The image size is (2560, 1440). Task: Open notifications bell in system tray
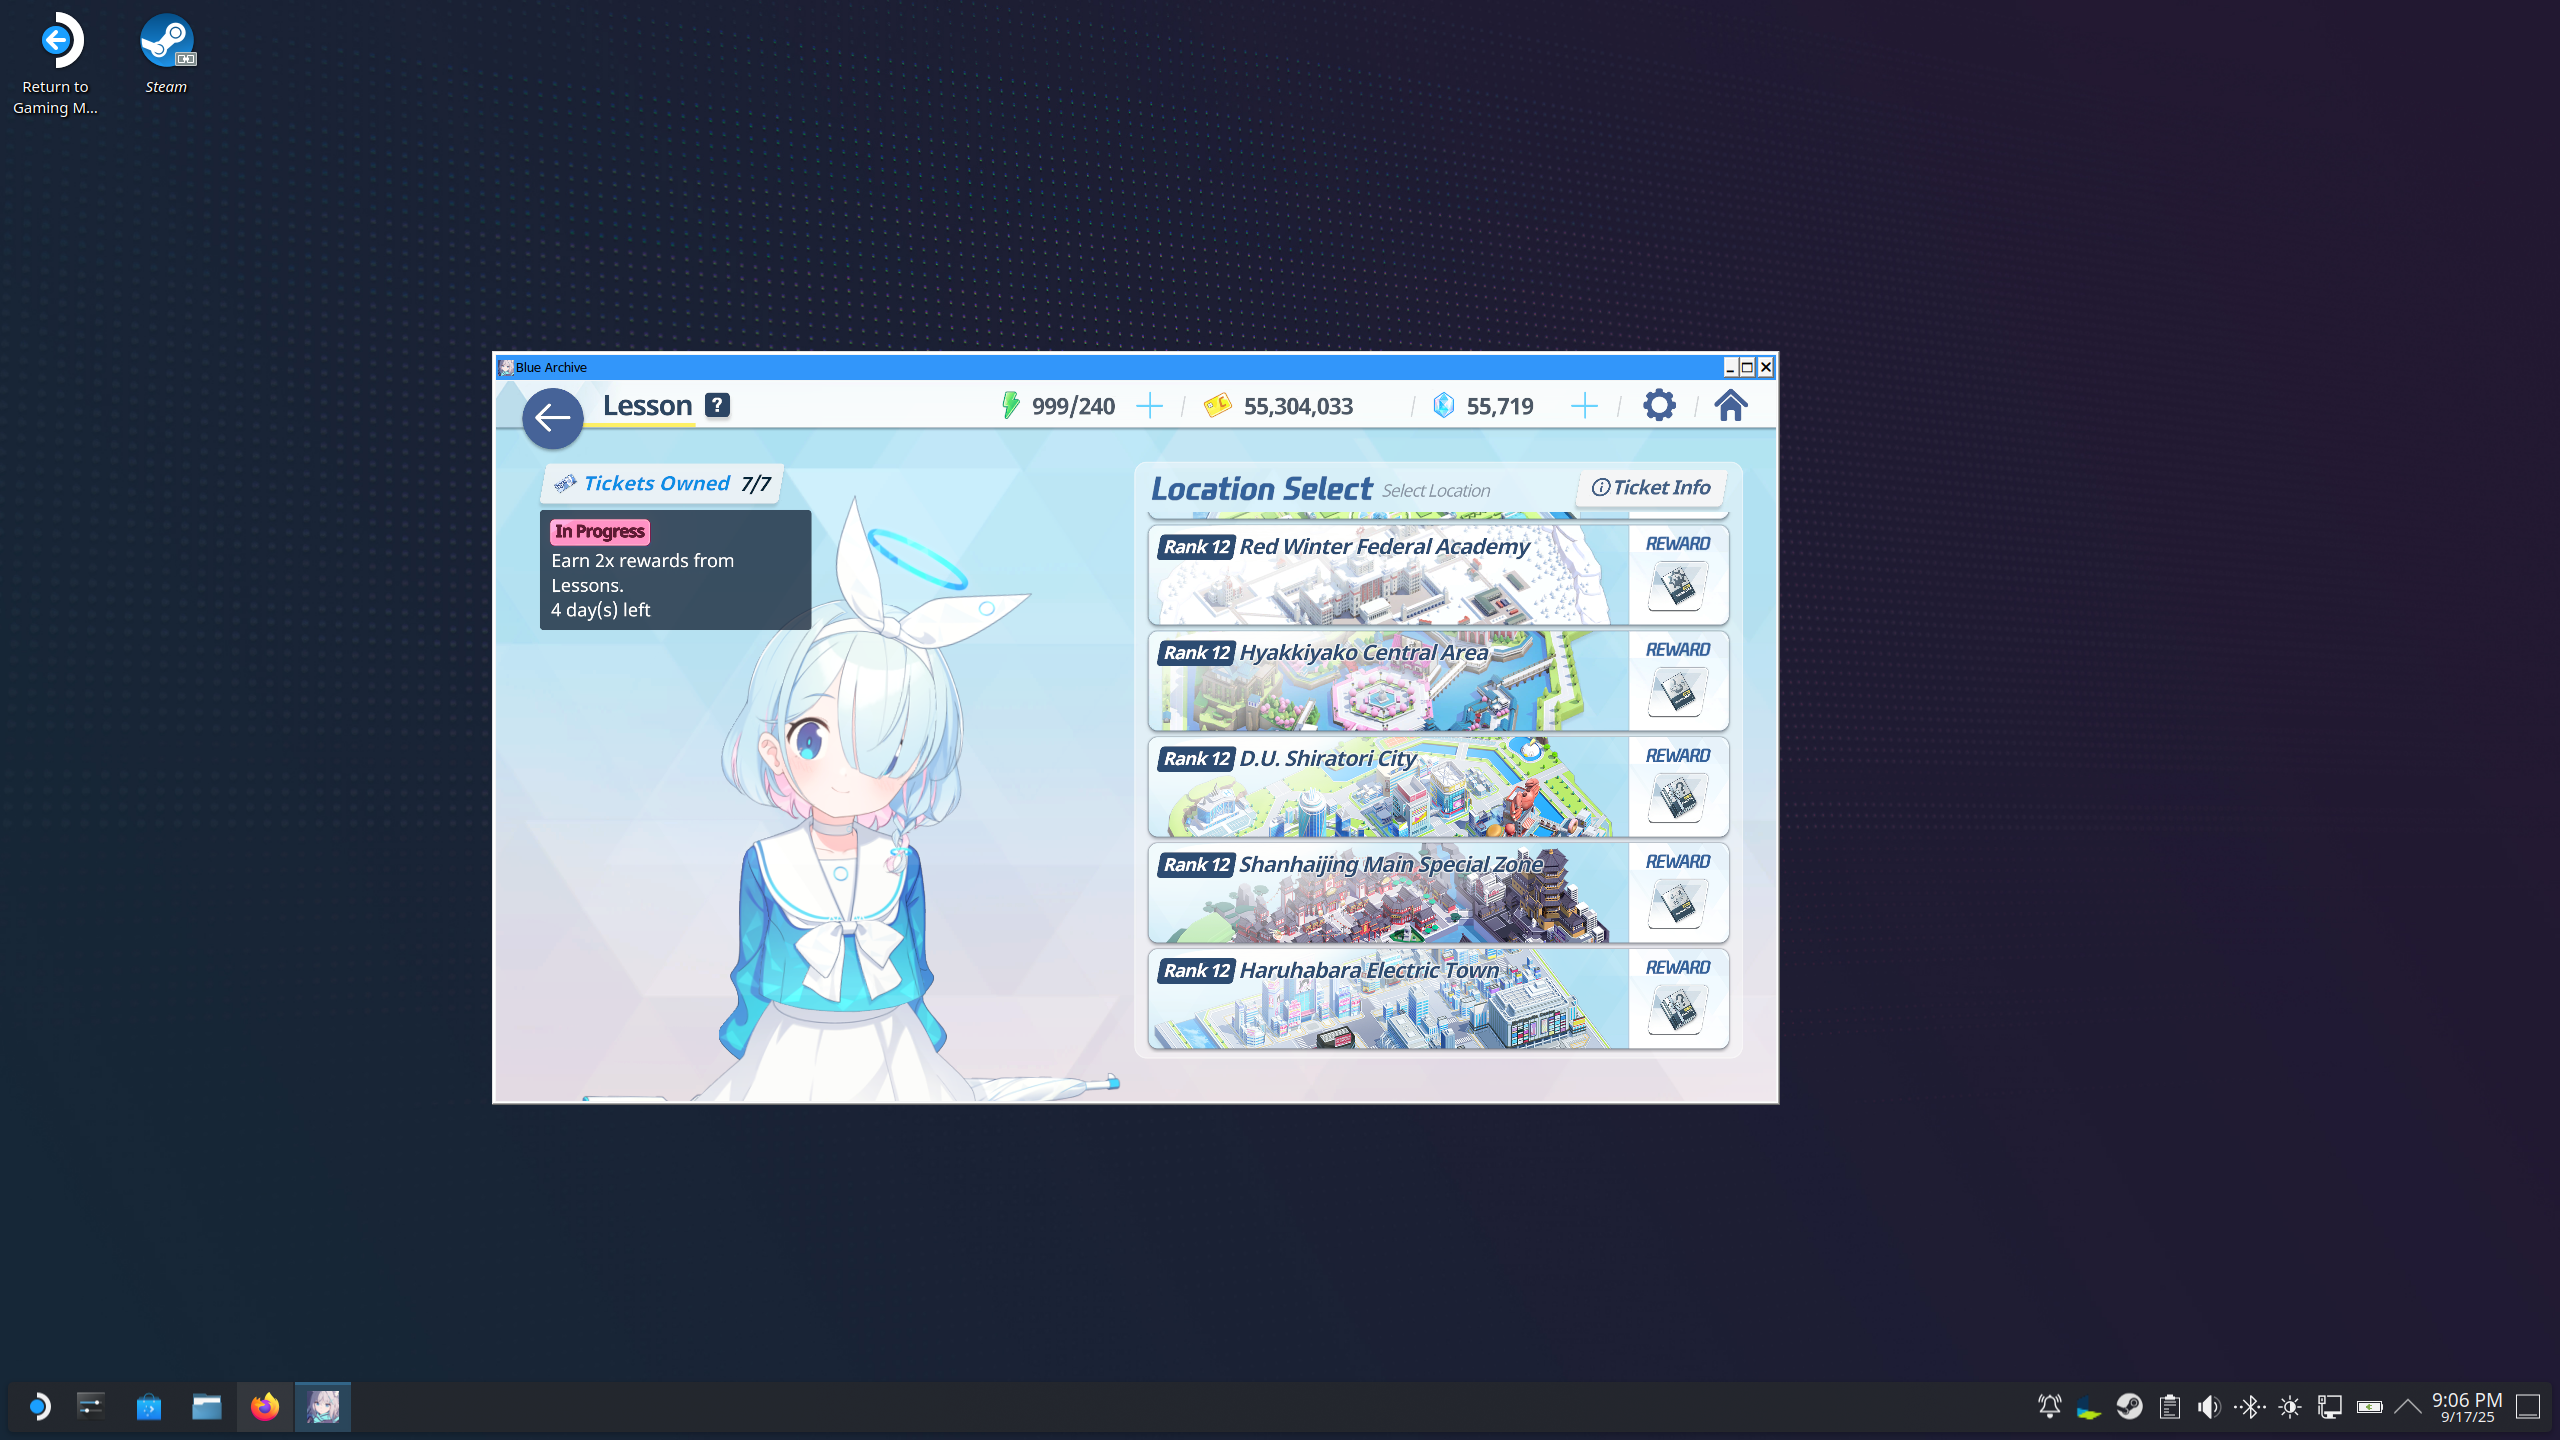2049,1407
